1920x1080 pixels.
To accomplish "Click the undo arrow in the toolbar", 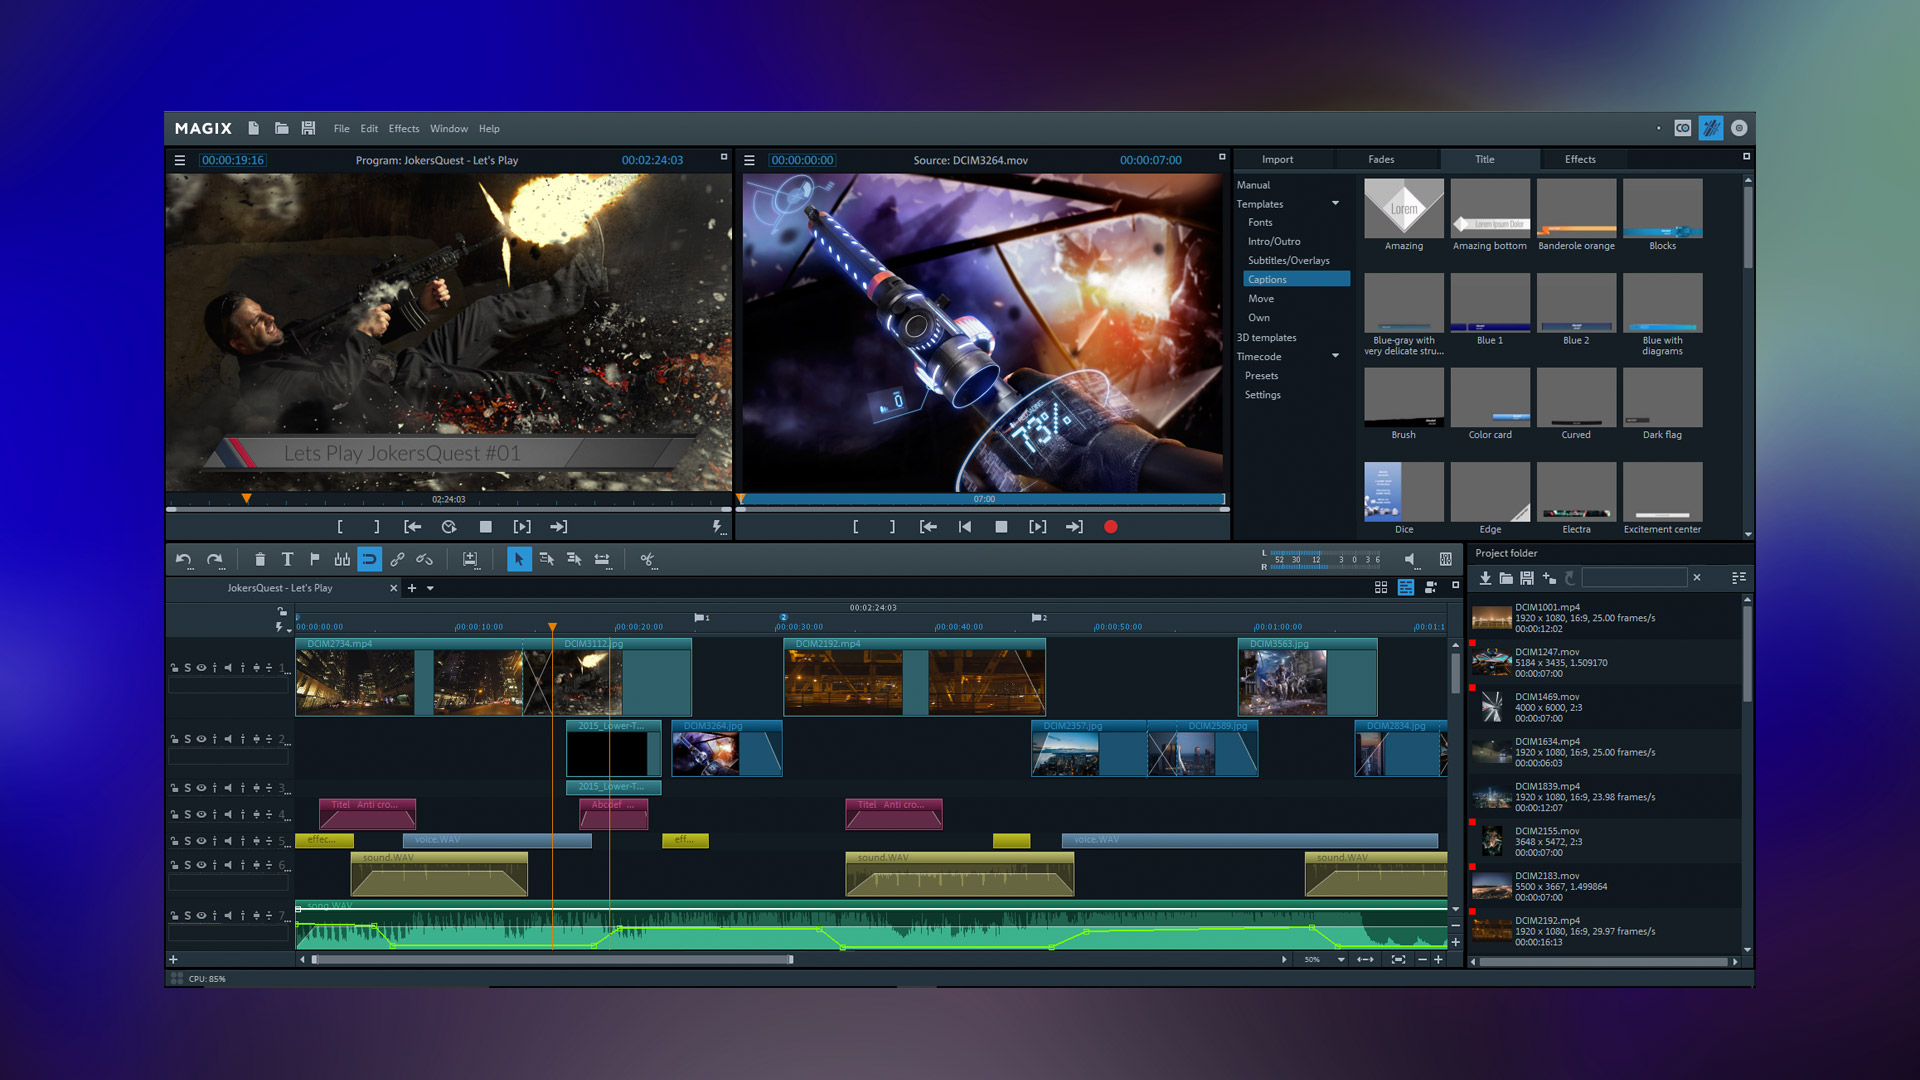I will coord(185,559).
